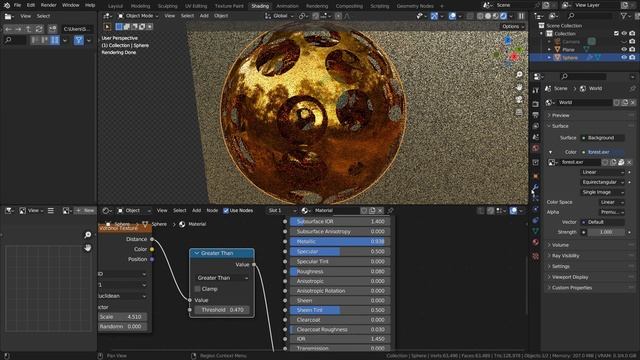This screenshot has width=640, height=360.
Task: Pause viewport render preview
Action: 521,16
